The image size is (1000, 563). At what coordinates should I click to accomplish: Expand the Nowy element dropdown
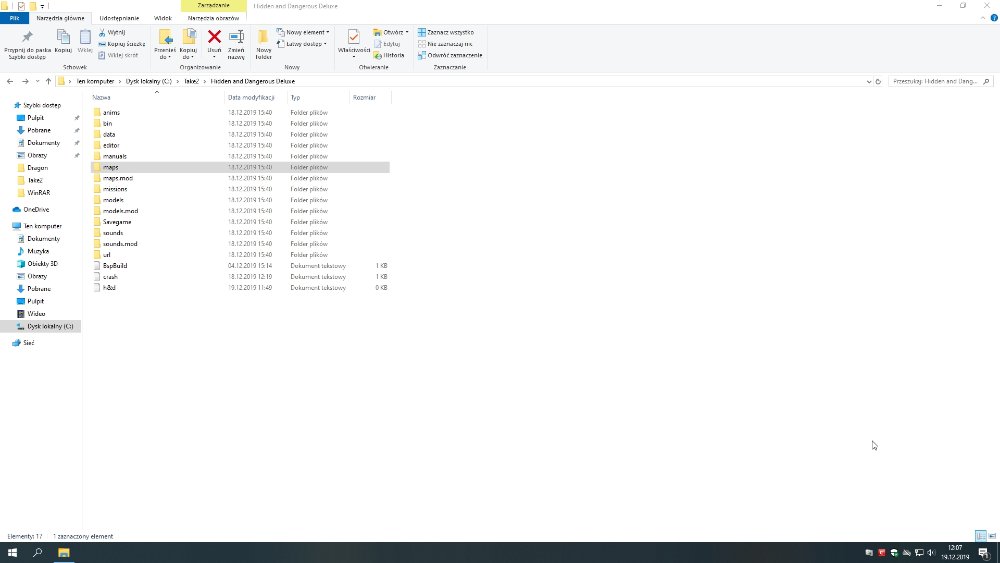(304, 32)
